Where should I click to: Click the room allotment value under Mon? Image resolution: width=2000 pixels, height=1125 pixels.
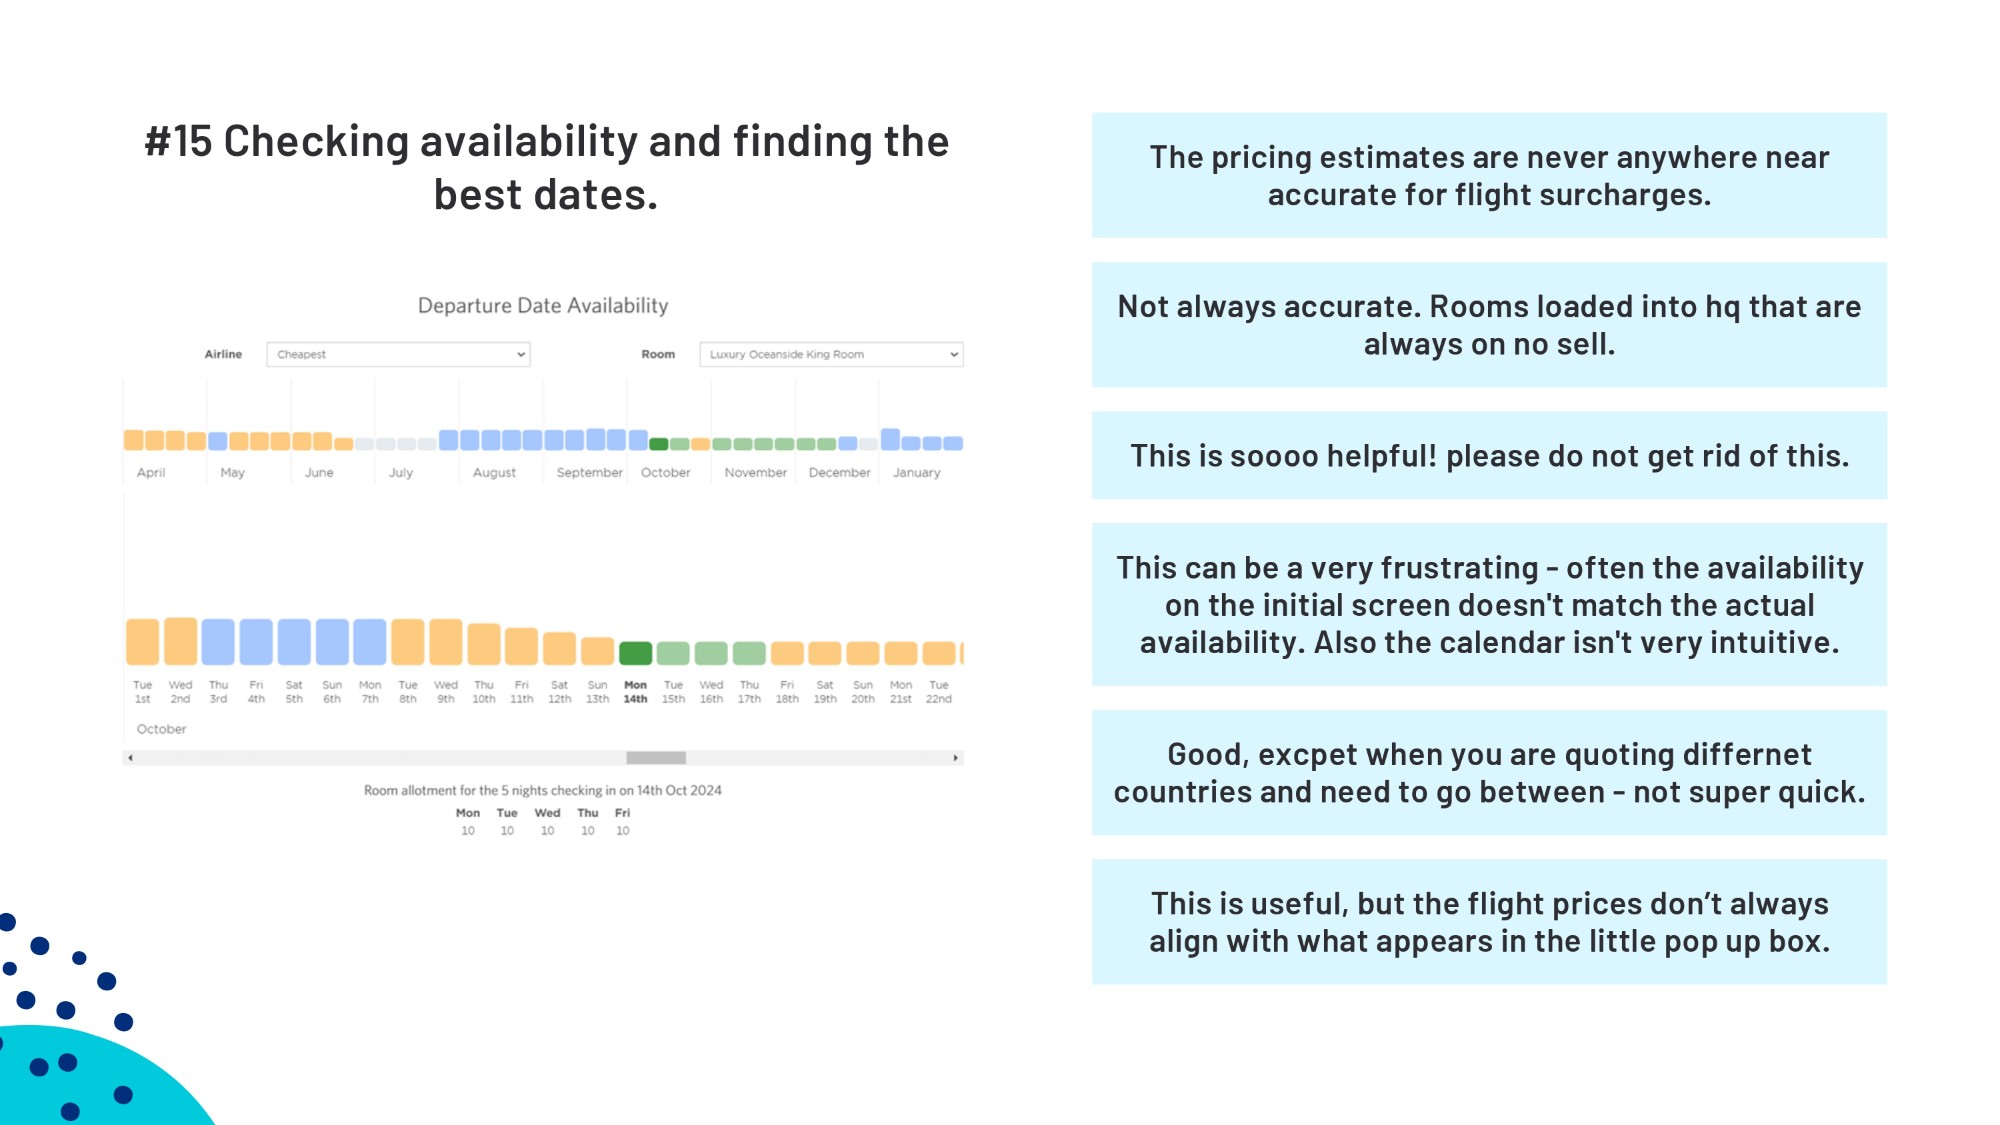pos(467,829)
